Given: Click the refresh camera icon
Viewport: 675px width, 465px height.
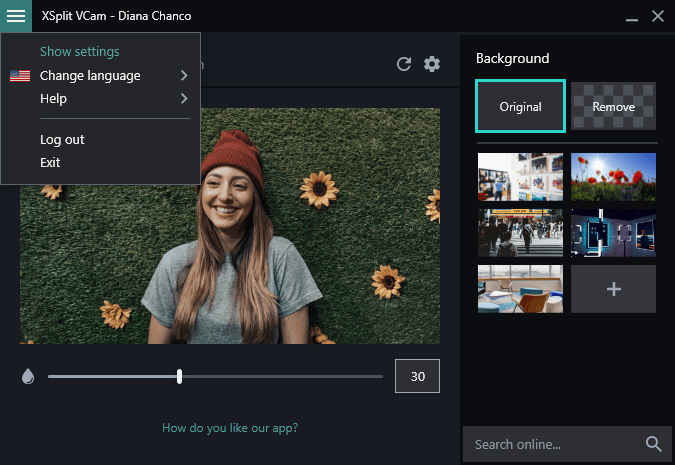Looking at the screenshot, I should 404,64.
